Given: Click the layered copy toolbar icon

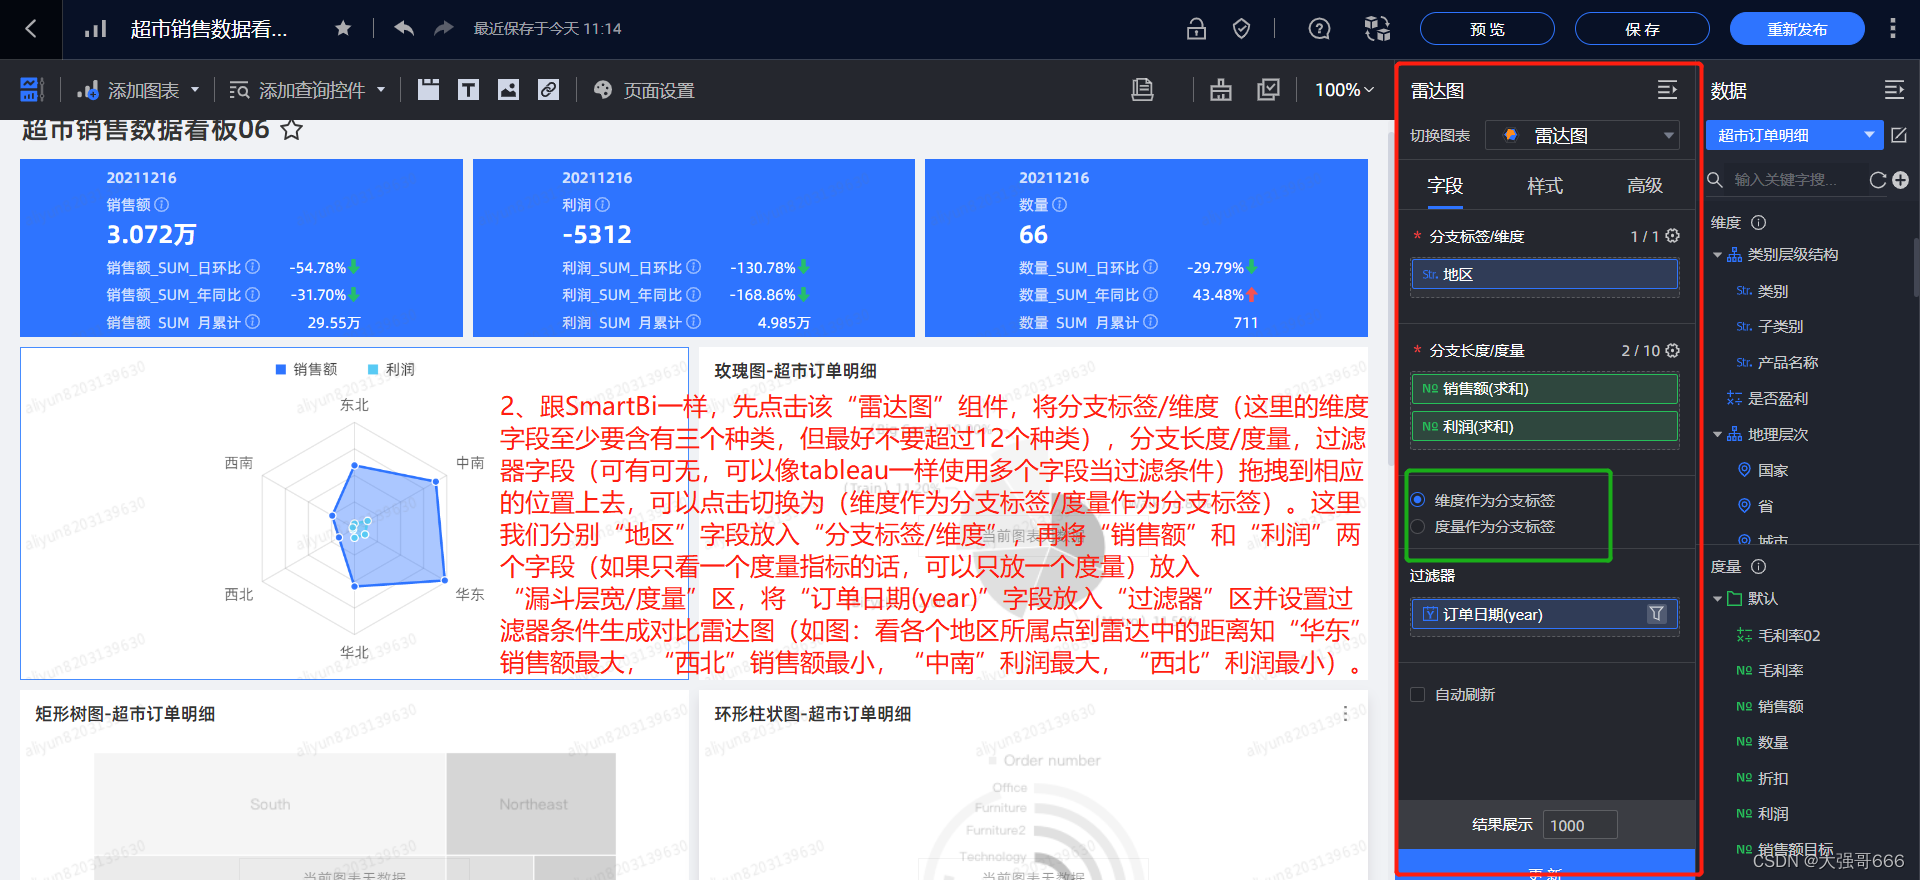Looking at the screenshot, I should tap(1268, 90).
